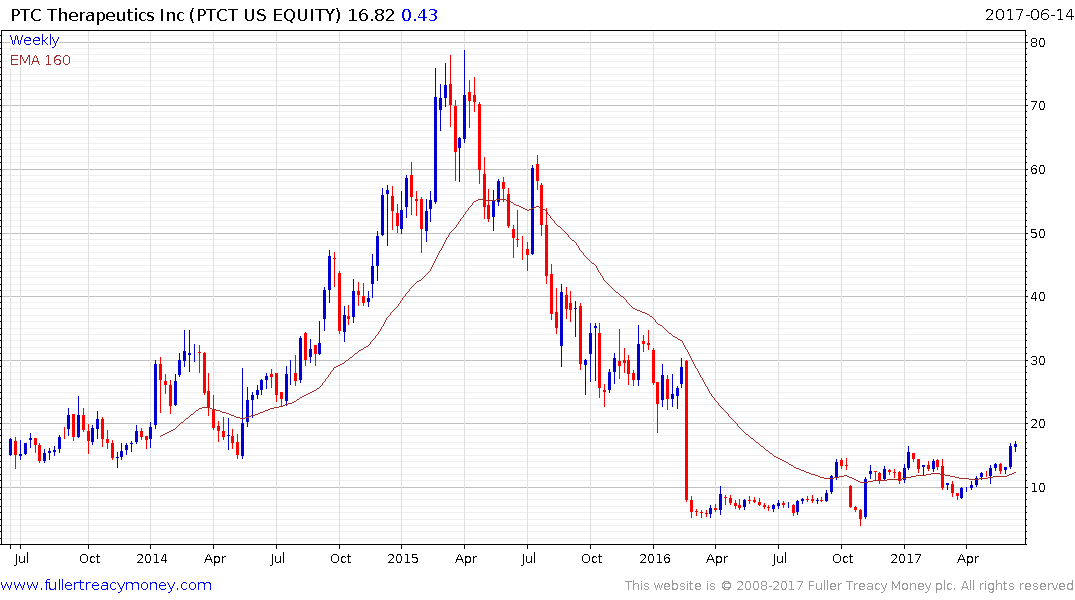This screenshot has height=600, width=1075.
Task: Click the 70 price axis label
Action: [x=1038, y=106]
